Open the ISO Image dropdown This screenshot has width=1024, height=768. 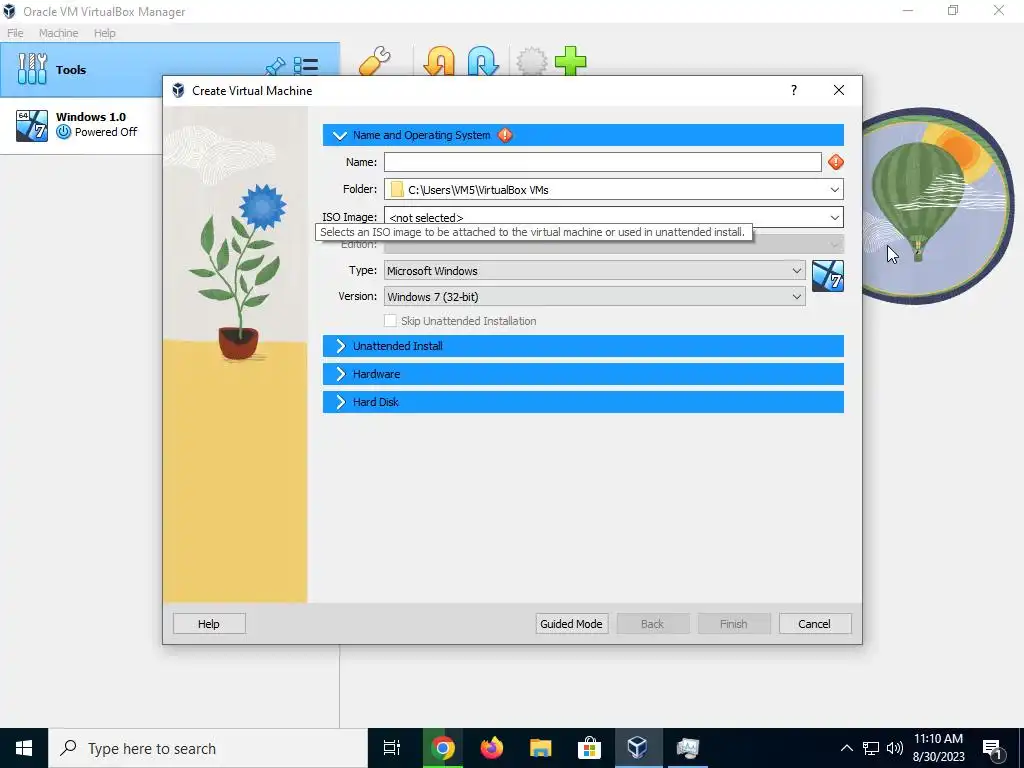[x=834, y=217]
